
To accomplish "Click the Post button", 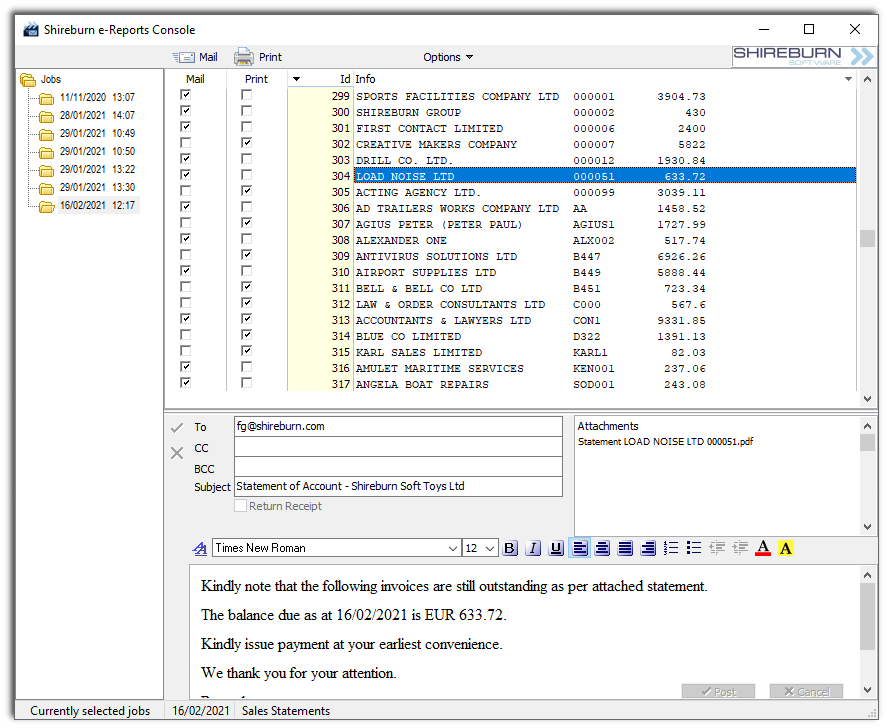I will pyautogui.click(x=718, y=691).
